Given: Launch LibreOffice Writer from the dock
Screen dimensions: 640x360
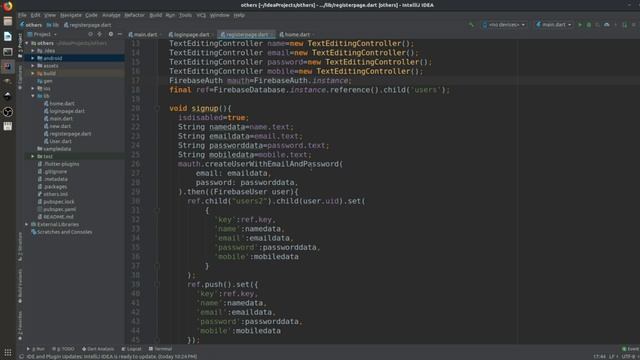Looking at the screenshot, I should [7, 36].
